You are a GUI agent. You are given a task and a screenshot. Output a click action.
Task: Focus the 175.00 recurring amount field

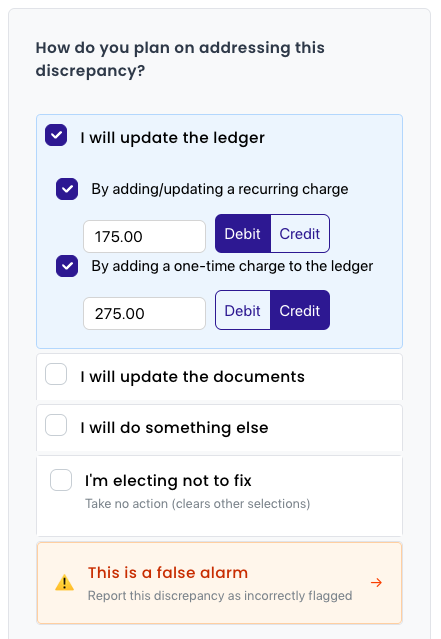(x=145, y=236)
